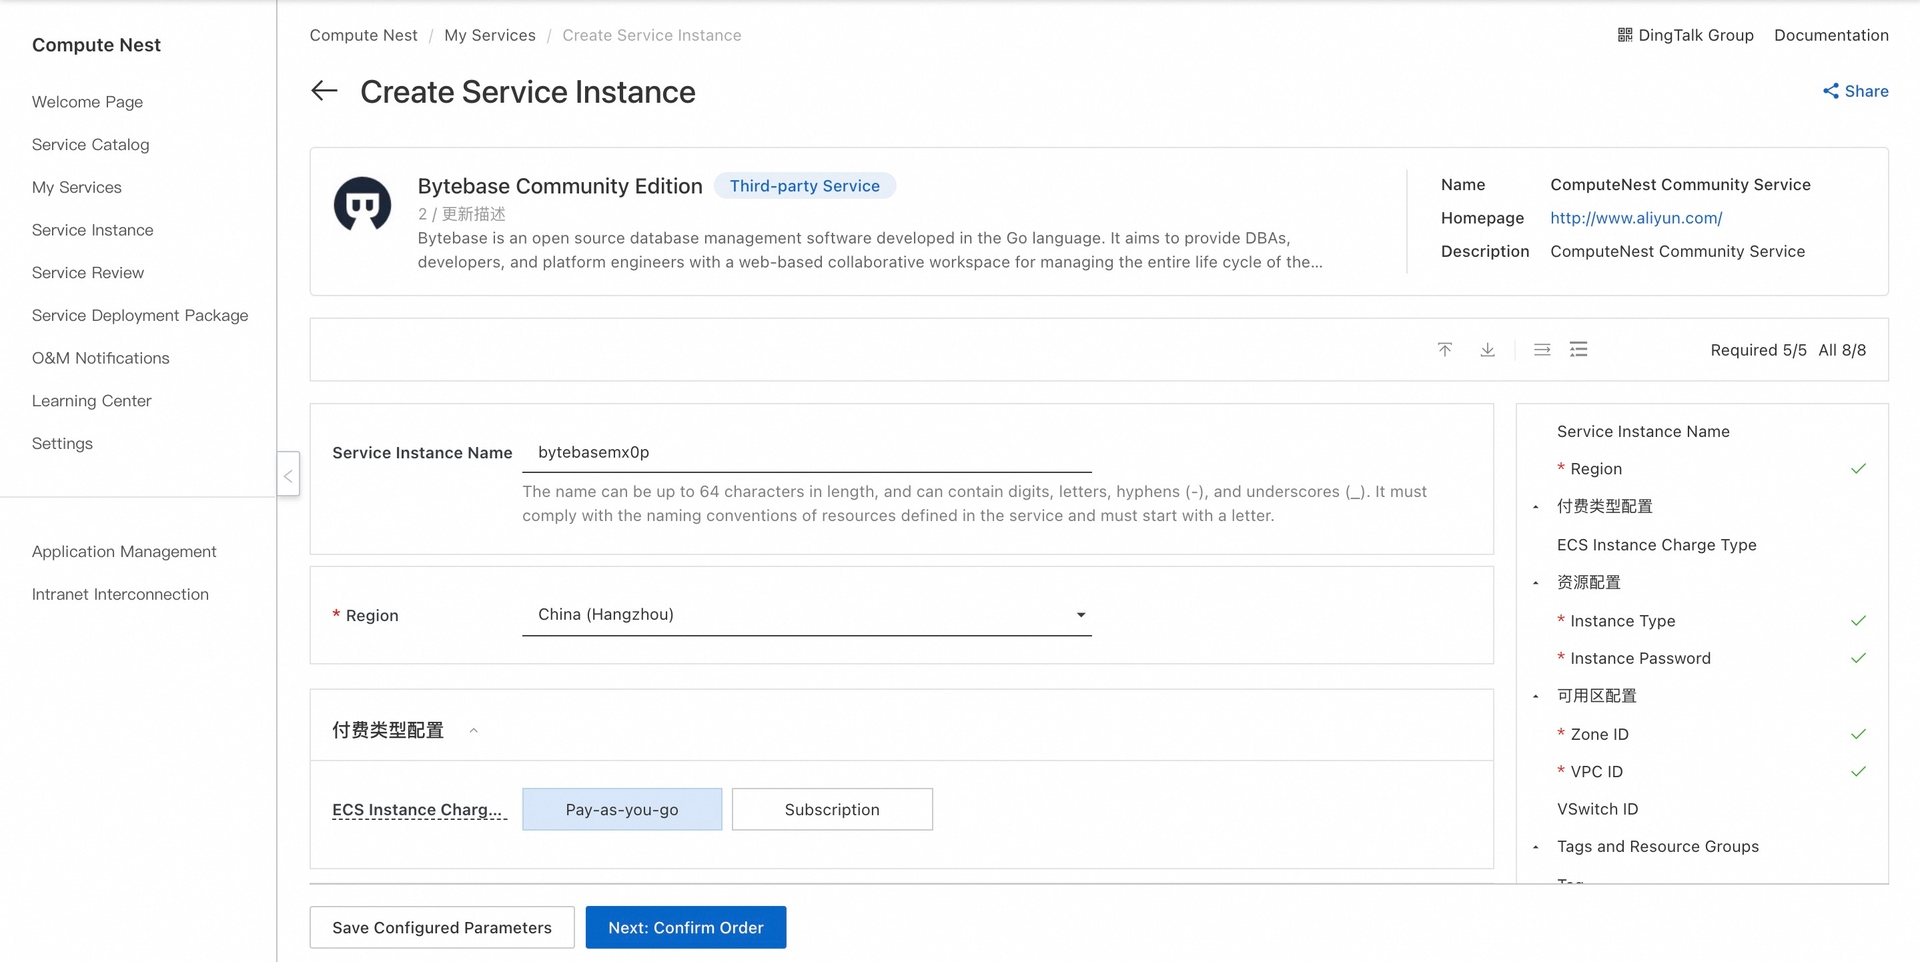Collapse Tags and Resource Groups in the outline
The width and height of the screenshot is (1920, 962).
(x=1536, y=847)
